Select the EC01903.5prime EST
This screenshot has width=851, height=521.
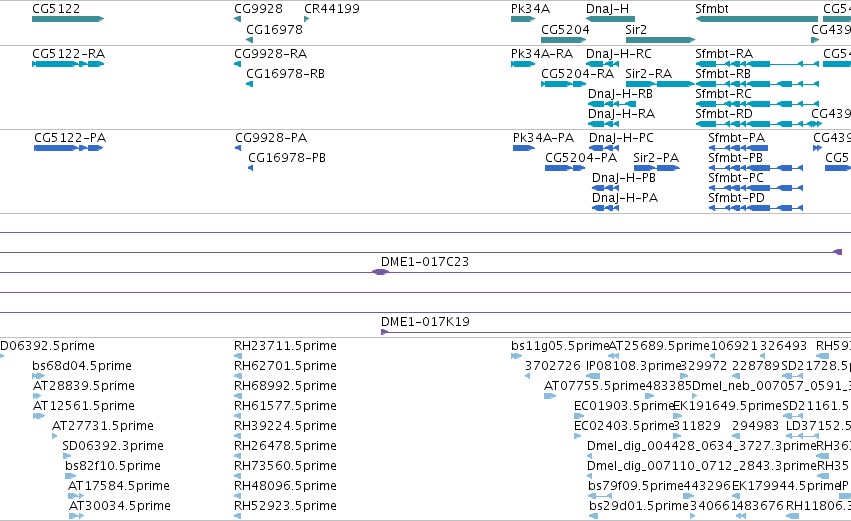(577, 416)
